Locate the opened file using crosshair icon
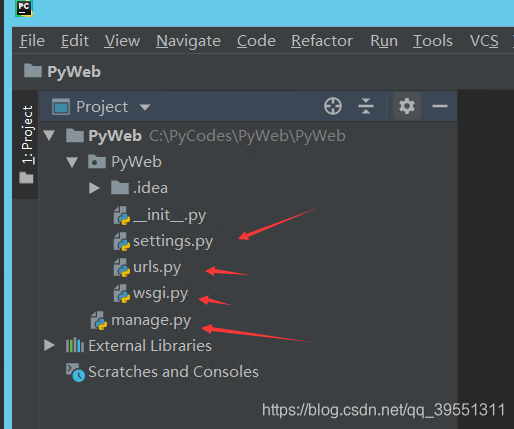The image size is (514, 429). click(x=333, y=106)
